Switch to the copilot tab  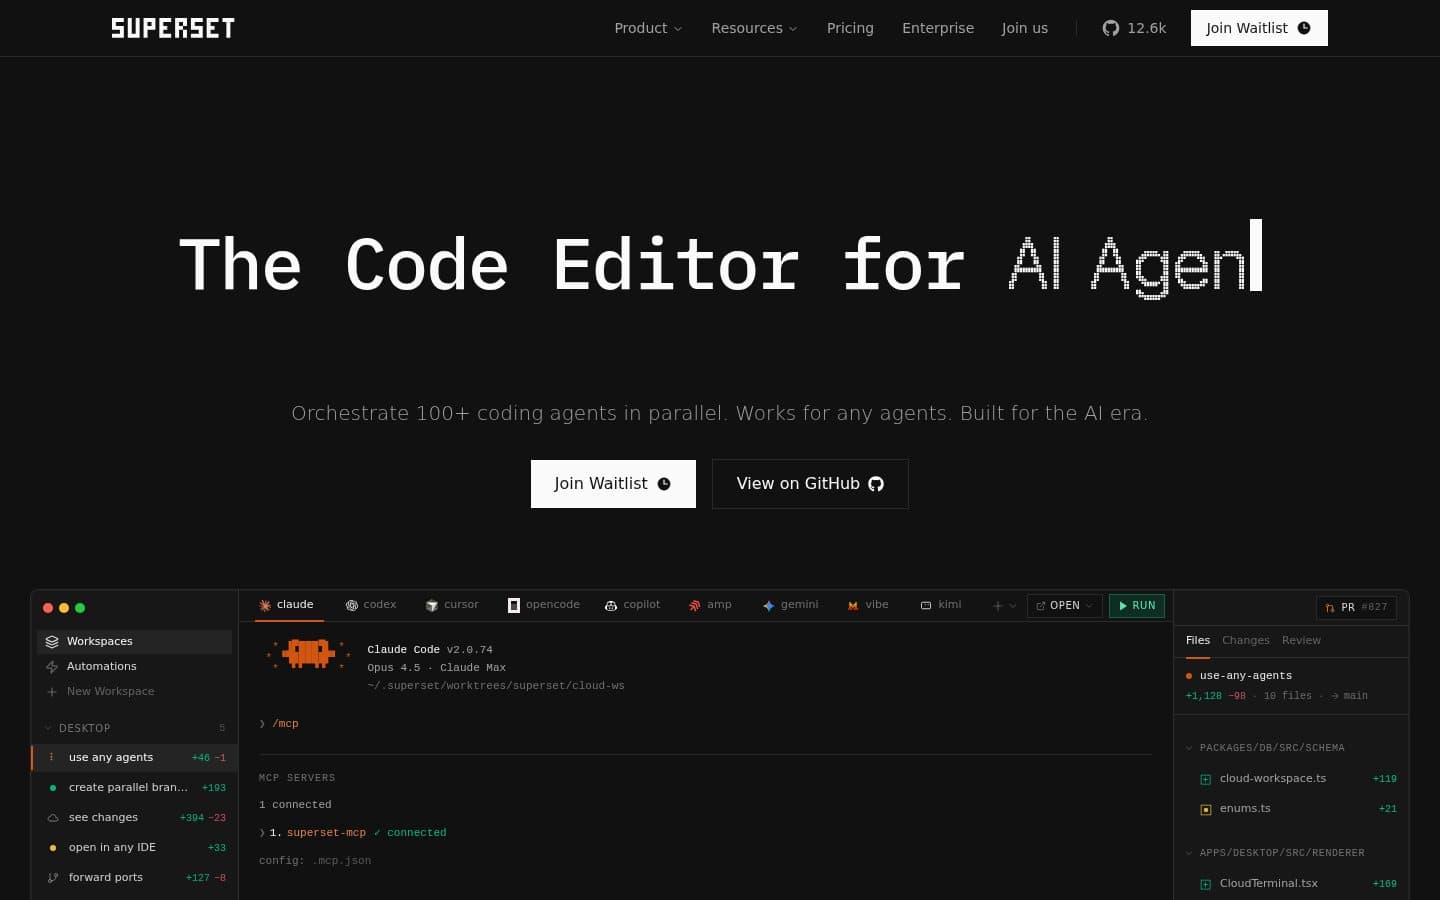632,605
